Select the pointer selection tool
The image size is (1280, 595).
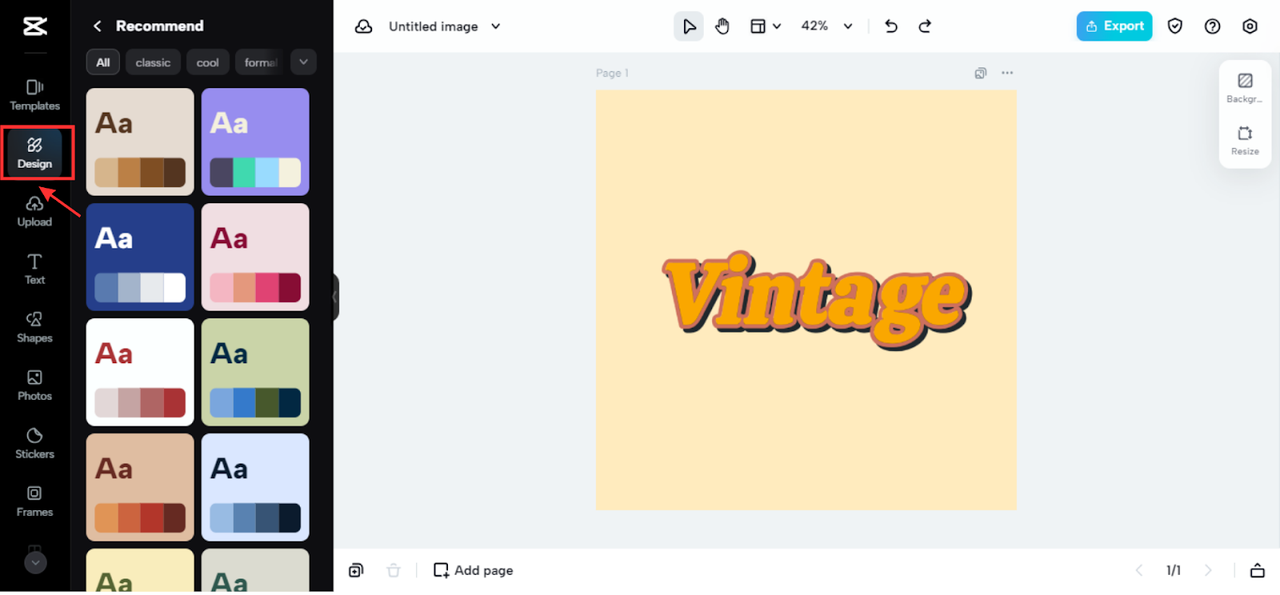coord(689,26)
